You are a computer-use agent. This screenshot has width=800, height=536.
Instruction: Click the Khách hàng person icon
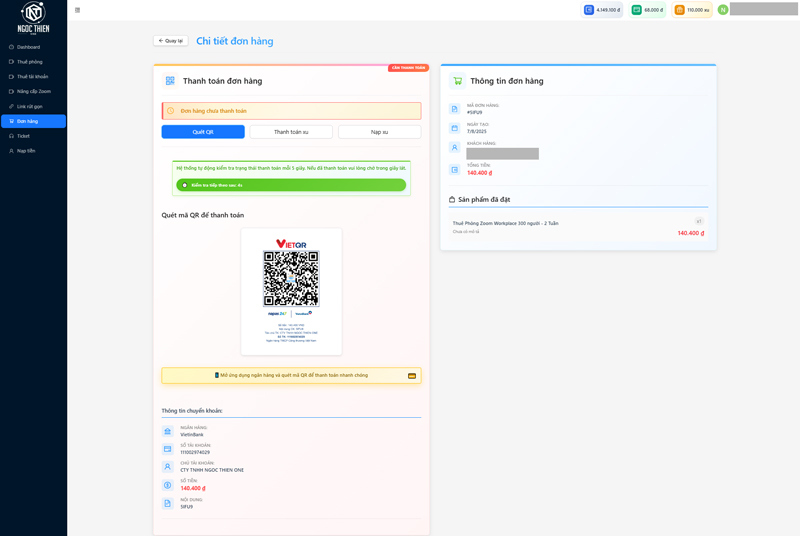(x=455, y=147)
